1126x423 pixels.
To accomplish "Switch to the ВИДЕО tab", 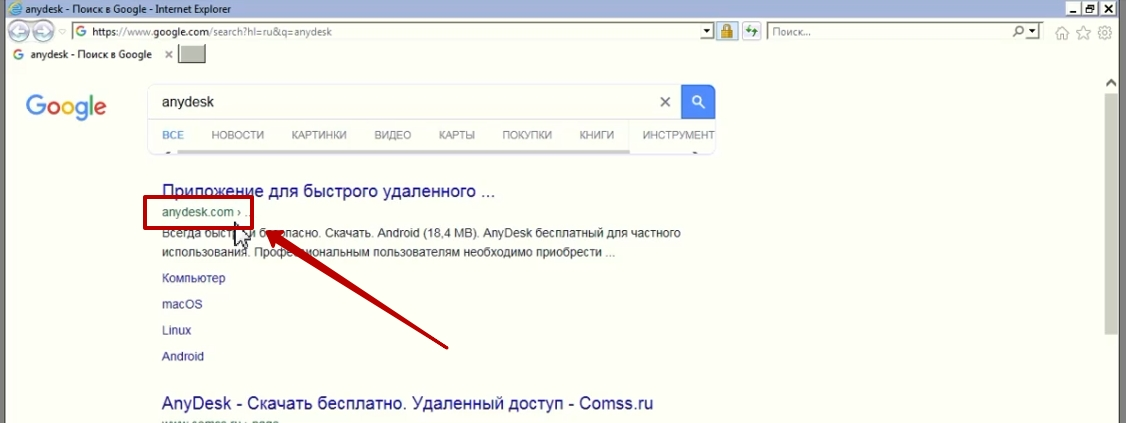I will [x=393, y=134].
